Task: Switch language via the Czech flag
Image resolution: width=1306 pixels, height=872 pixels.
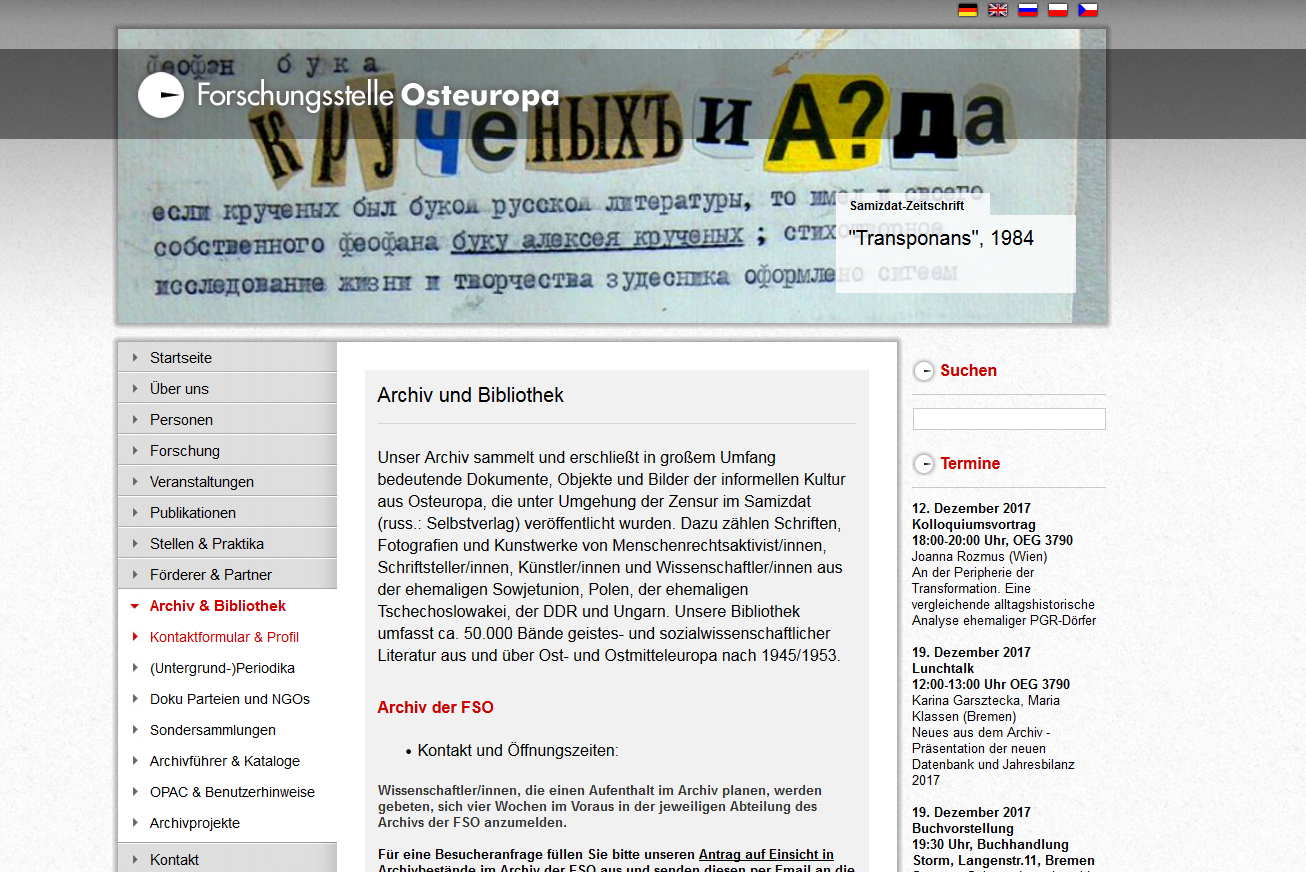Action: pyautogui.click(x=1088, y=10)
